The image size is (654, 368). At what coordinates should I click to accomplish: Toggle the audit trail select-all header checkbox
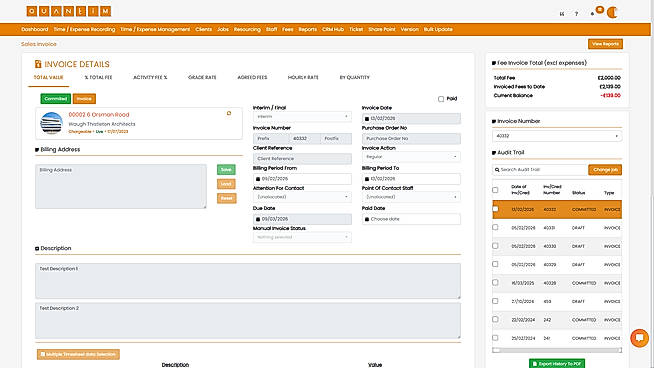495,190
